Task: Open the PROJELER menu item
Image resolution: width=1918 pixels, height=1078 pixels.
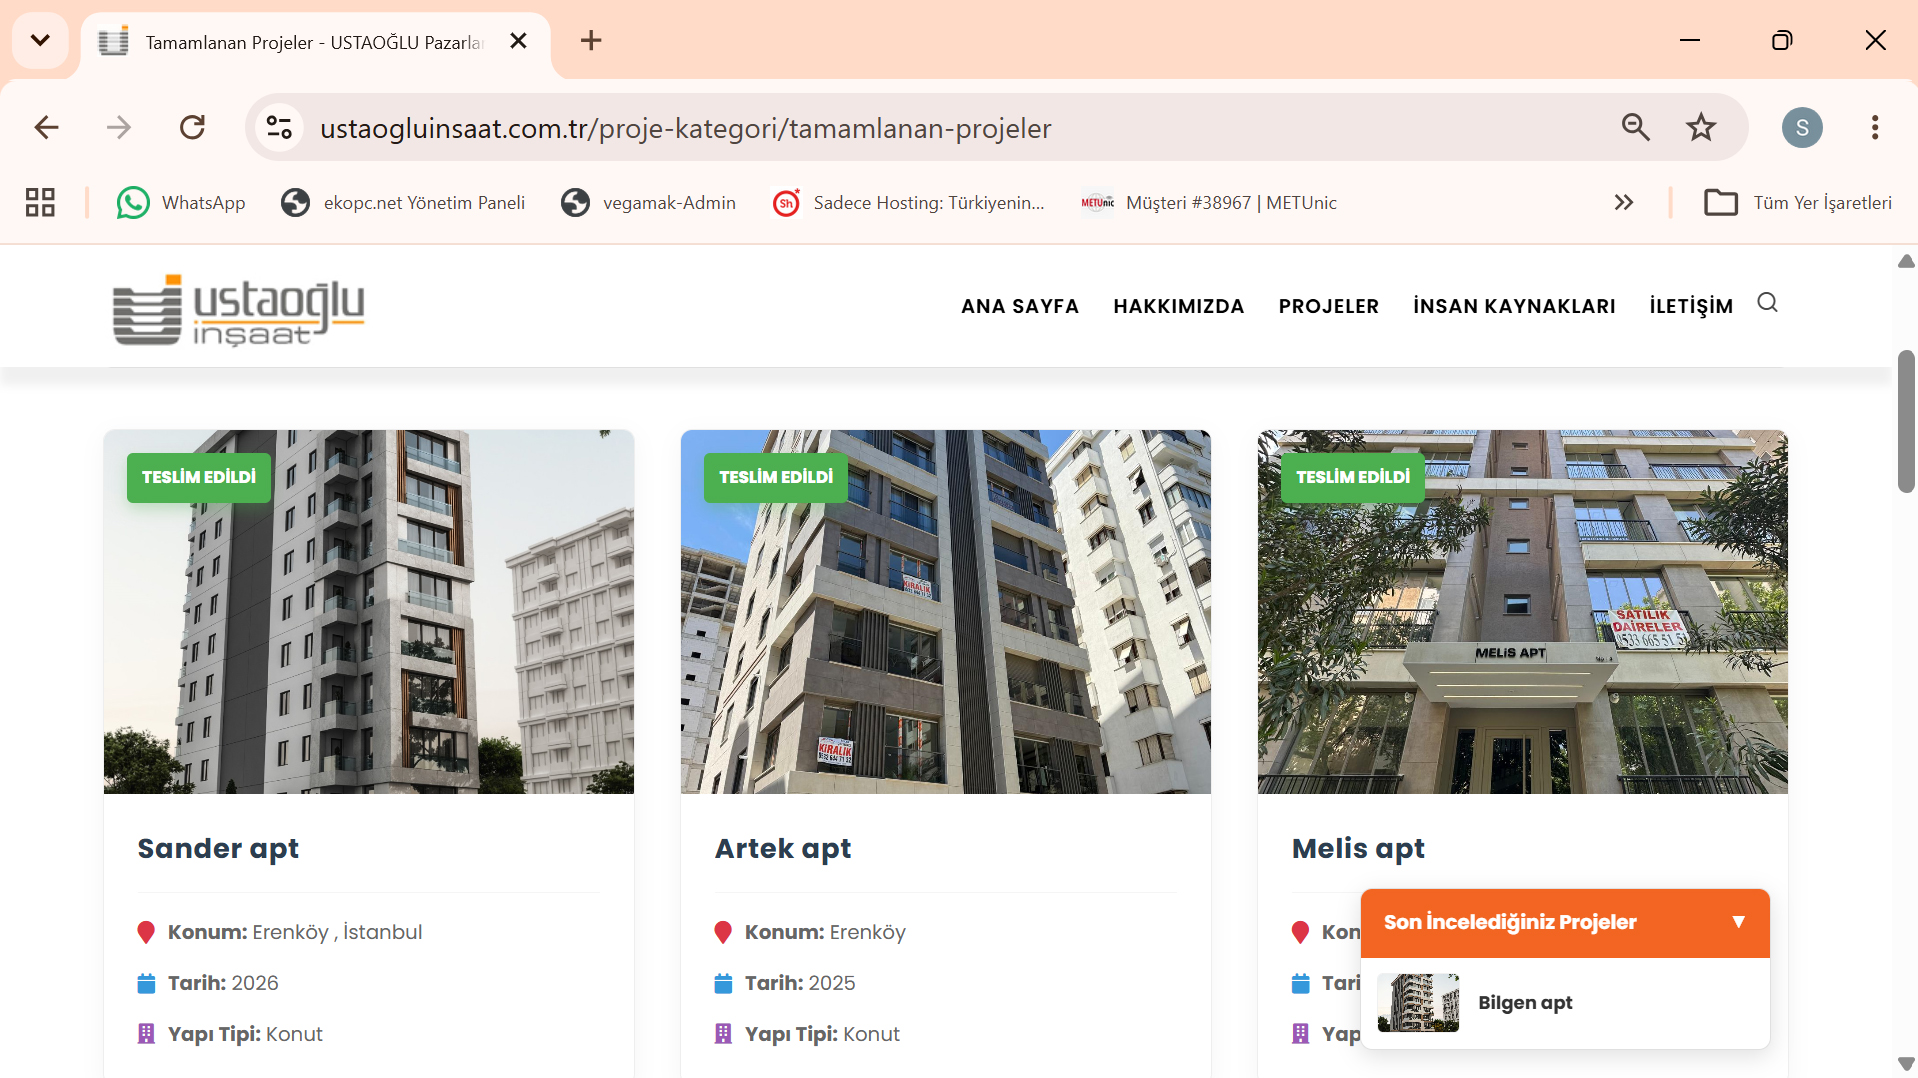Action: [1328, 306]
